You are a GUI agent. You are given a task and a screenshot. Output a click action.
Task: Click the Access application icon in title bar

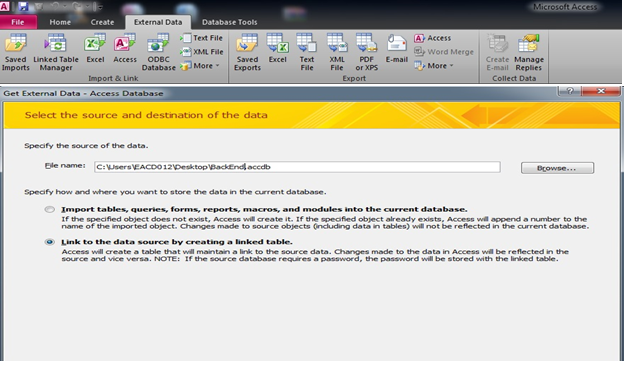[x=4, y=6]
